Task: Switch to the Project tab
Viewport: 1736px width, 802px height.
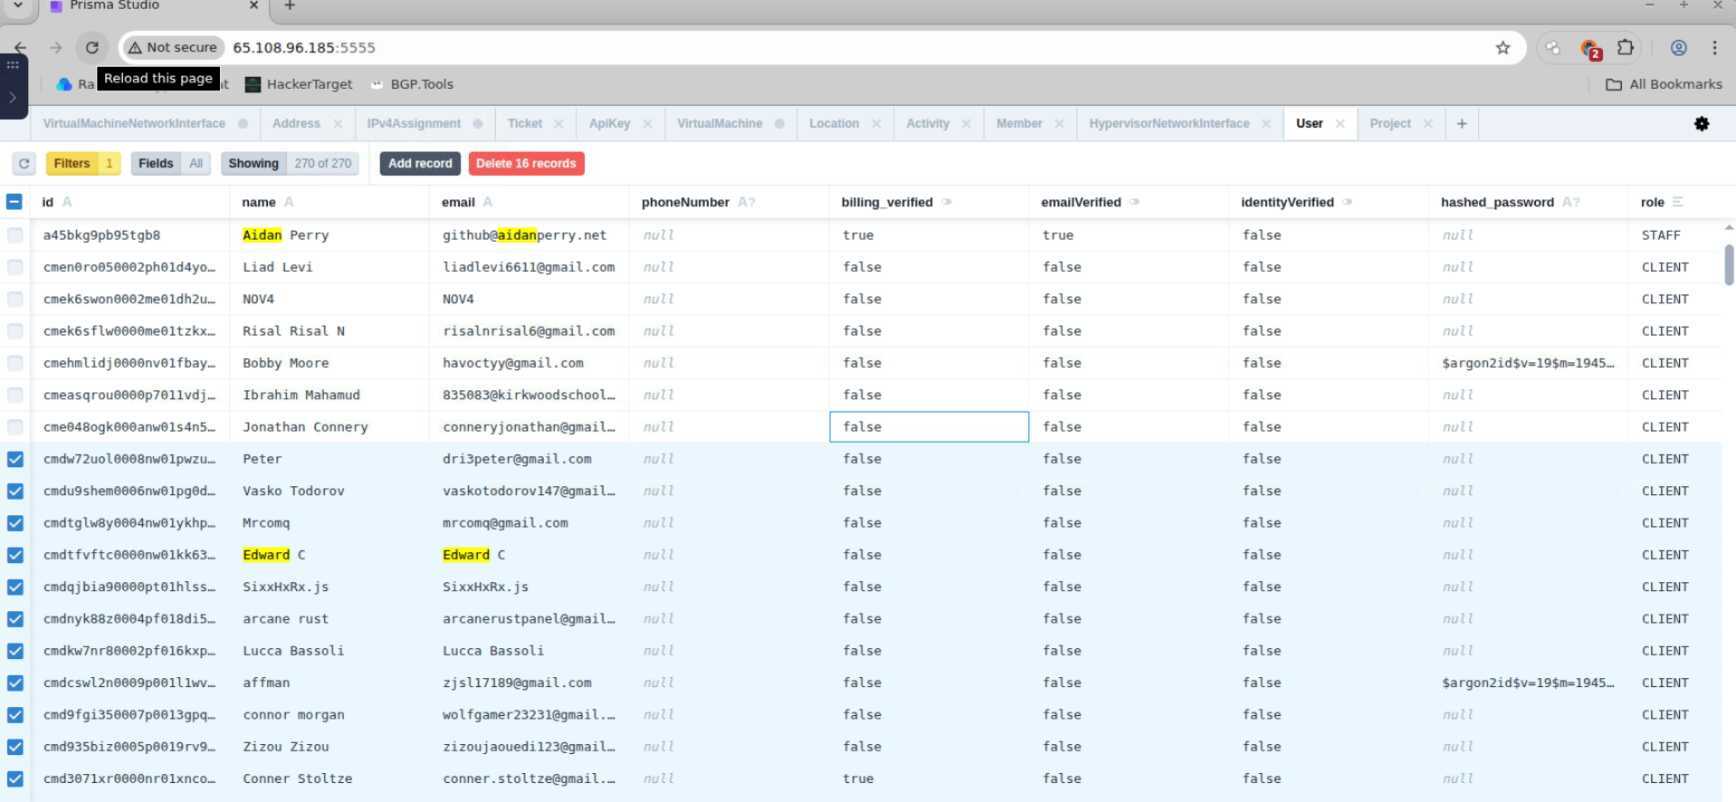Action: [x=1389, y=124]
